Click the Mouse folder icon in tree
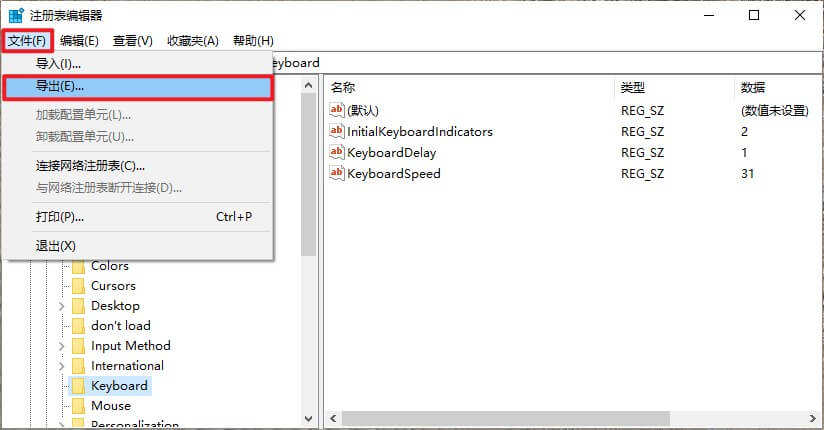This screenshot has width=824, height=430. pos(78,406)
